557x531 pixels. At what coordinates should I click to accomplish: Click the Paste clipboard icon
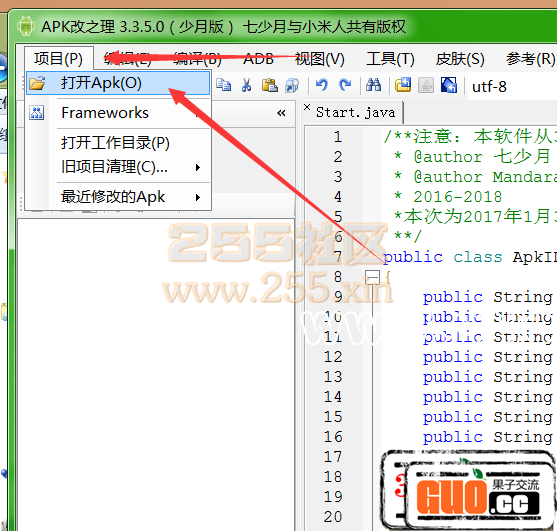pyautogui.click(x=270, y=85)
